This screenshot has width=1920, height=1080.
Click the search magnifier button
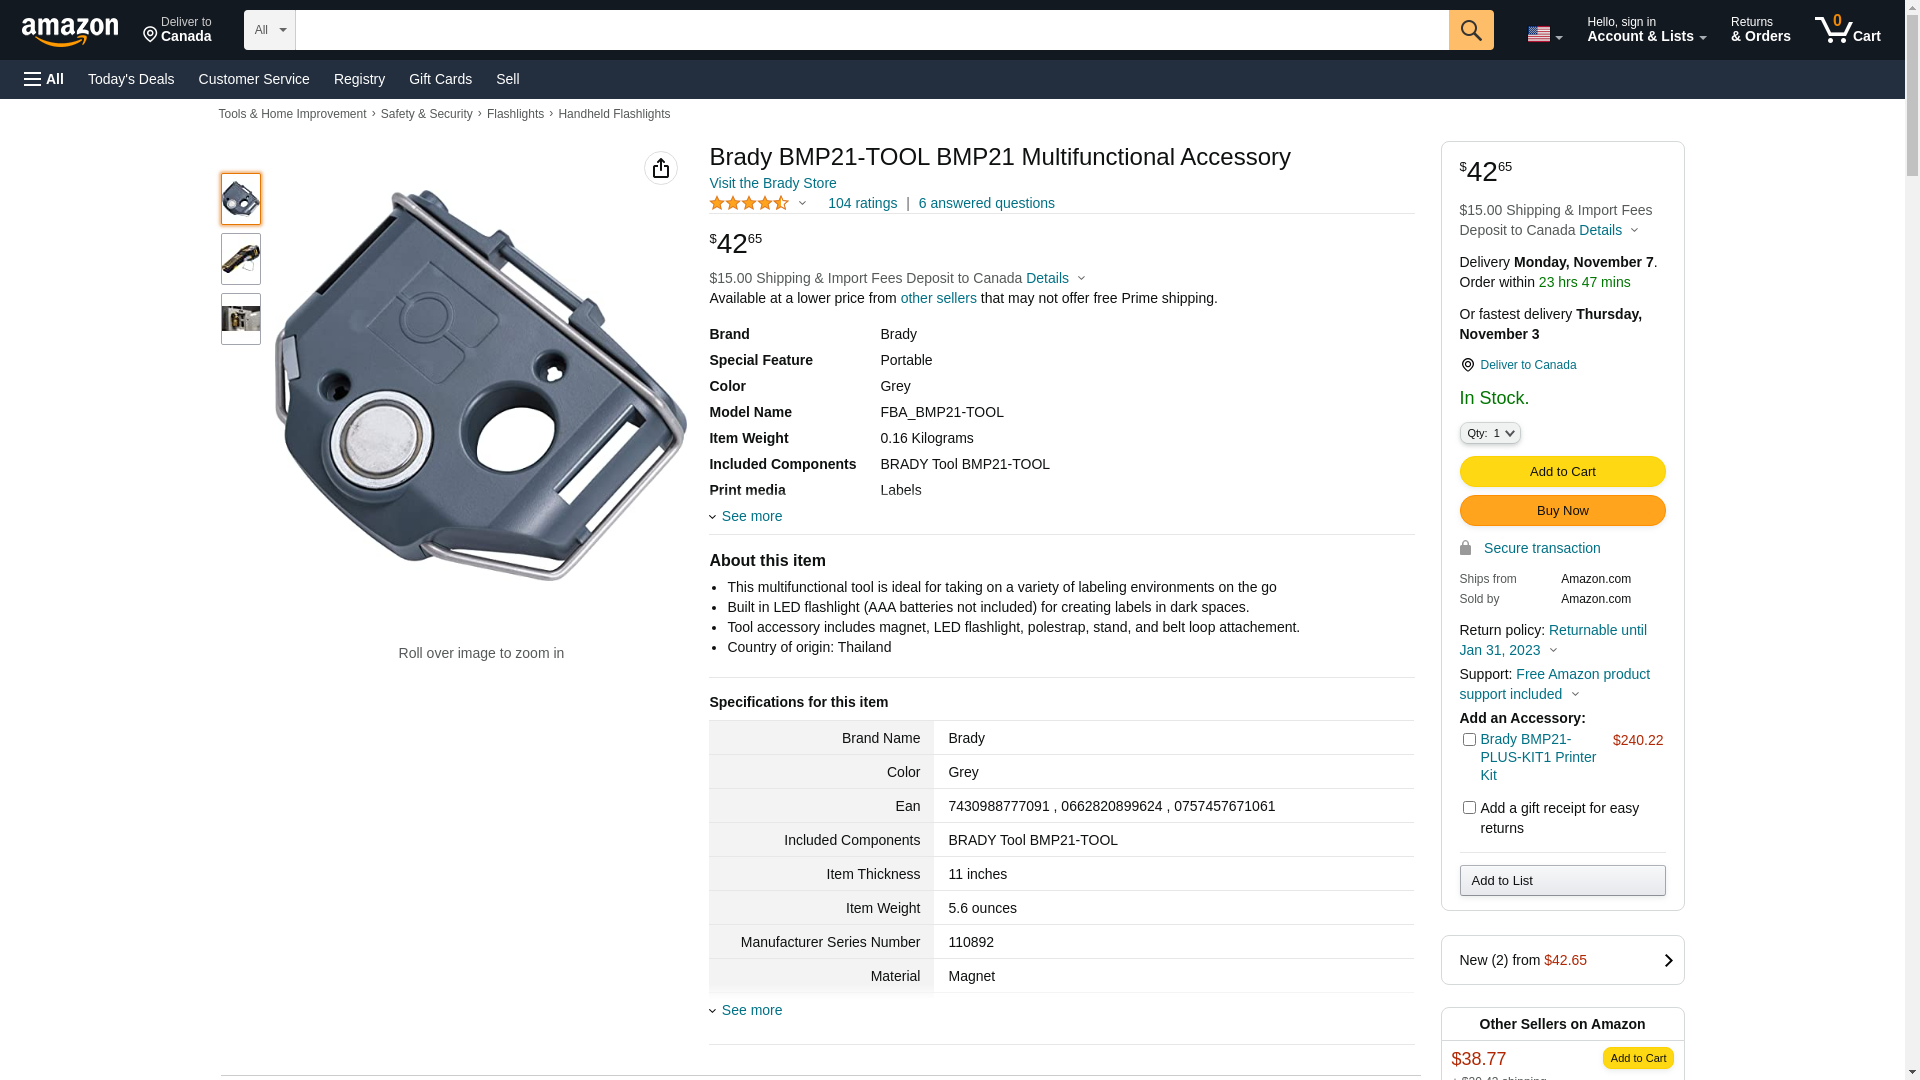(1470, 30)
